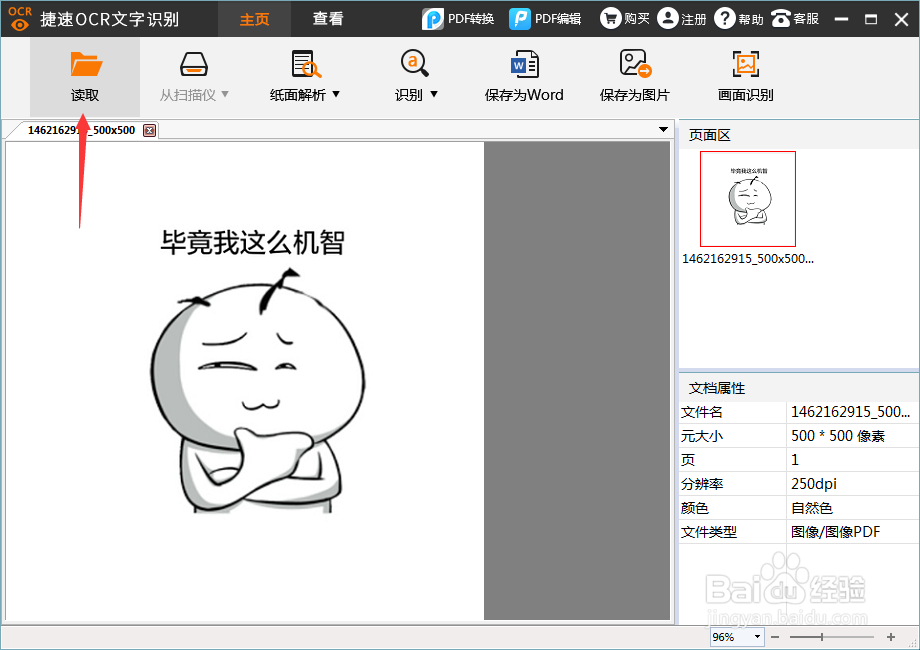Open the 购买 purchase option

624,18
